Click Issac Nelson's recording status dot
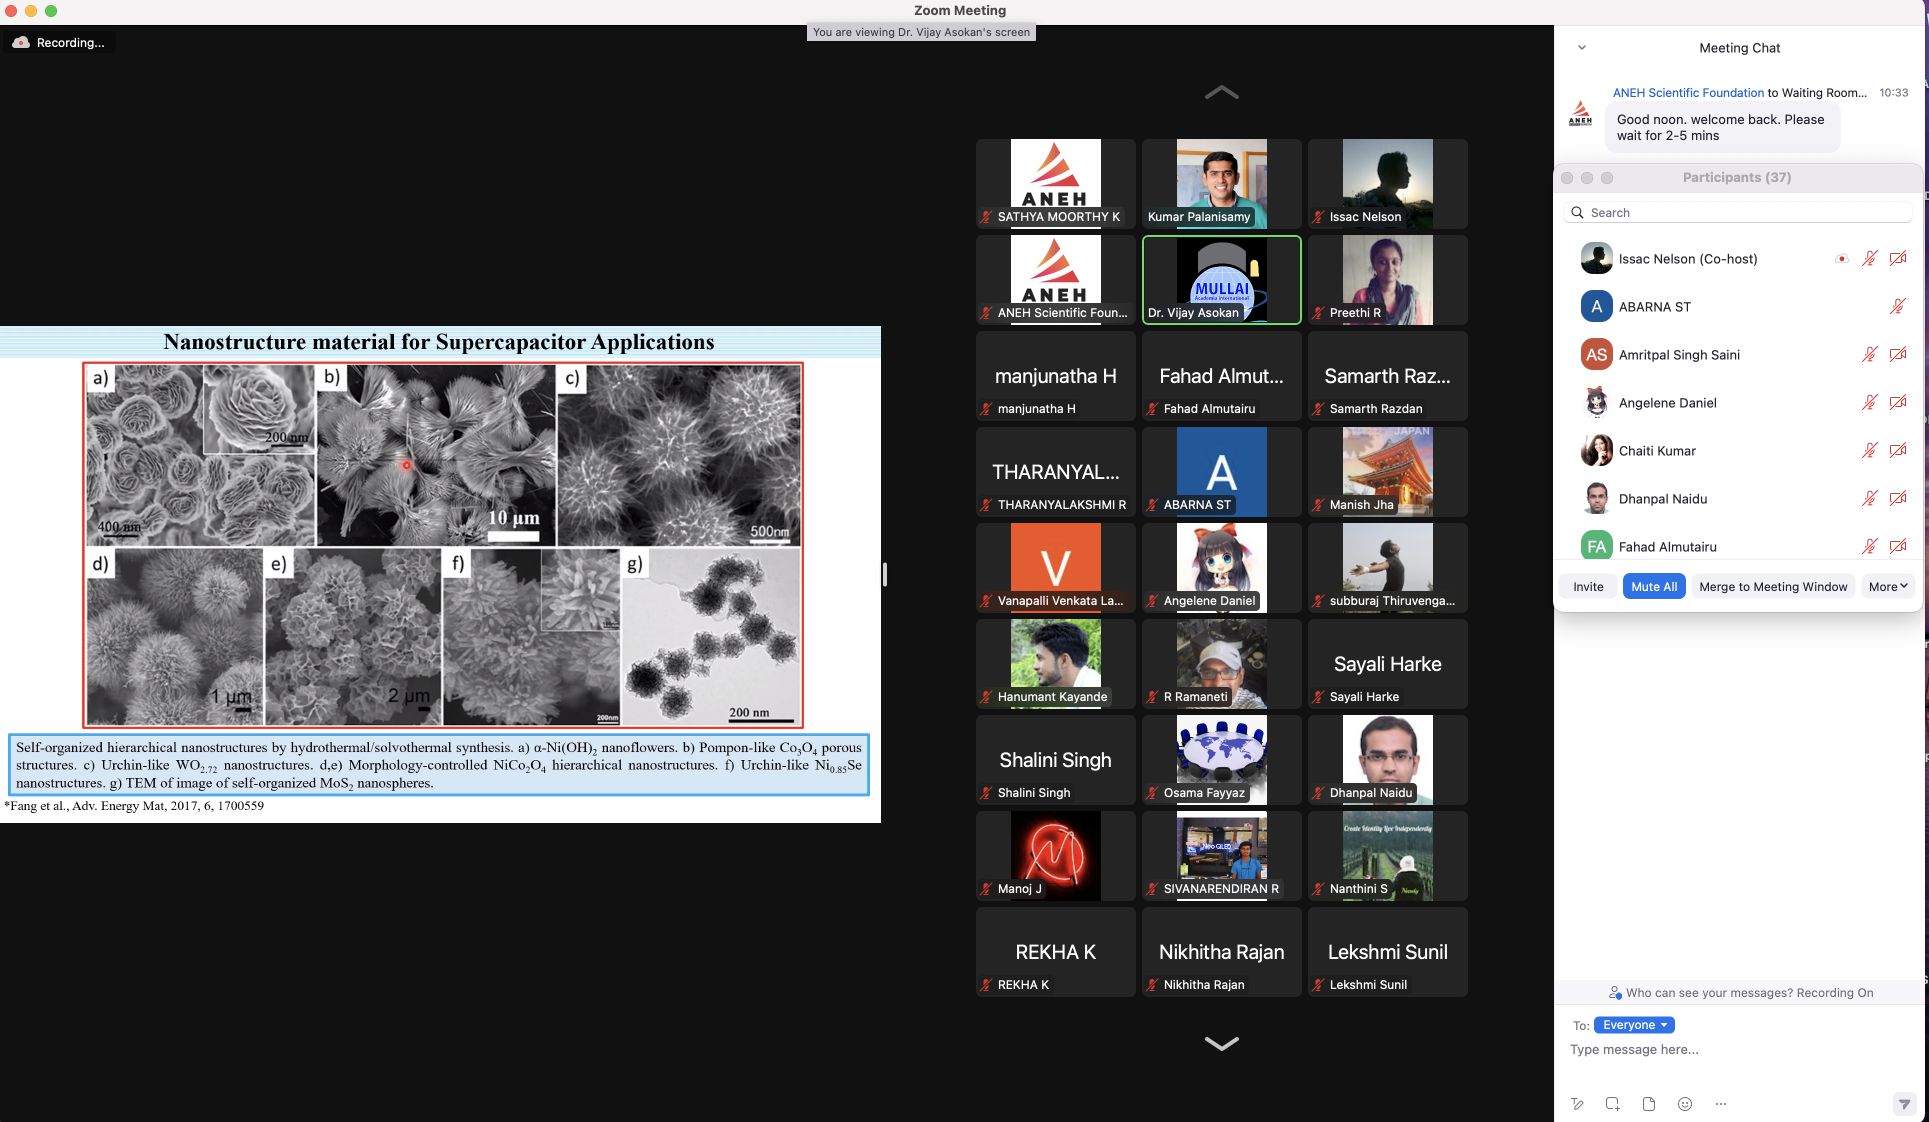Viewport: 1929px width, 1122px height. pos(1841,259)
